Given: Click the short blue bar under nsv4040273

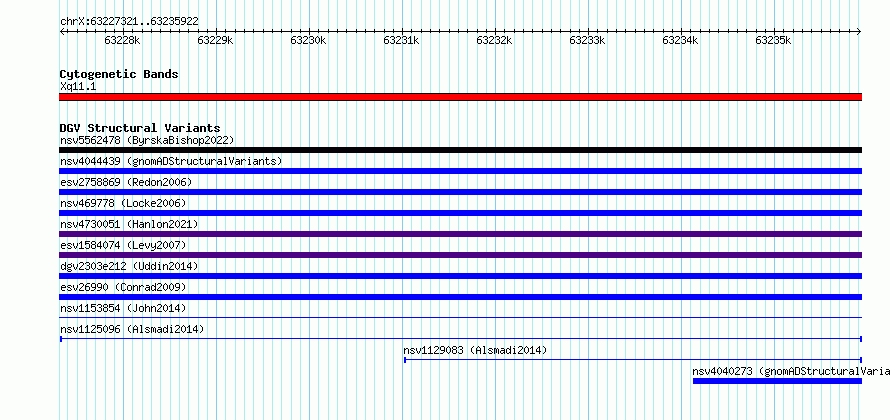Looking at the screenshot, I should [x=777, y=381].
